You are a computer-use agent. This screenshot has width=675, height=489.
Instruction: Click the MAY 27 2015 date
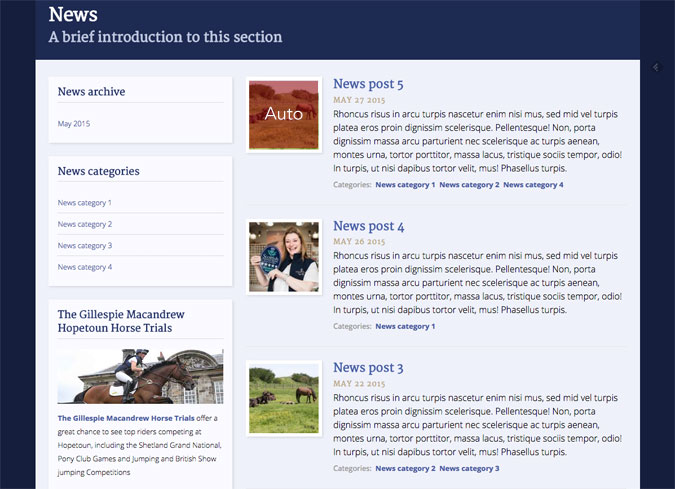tap(359, 100)
